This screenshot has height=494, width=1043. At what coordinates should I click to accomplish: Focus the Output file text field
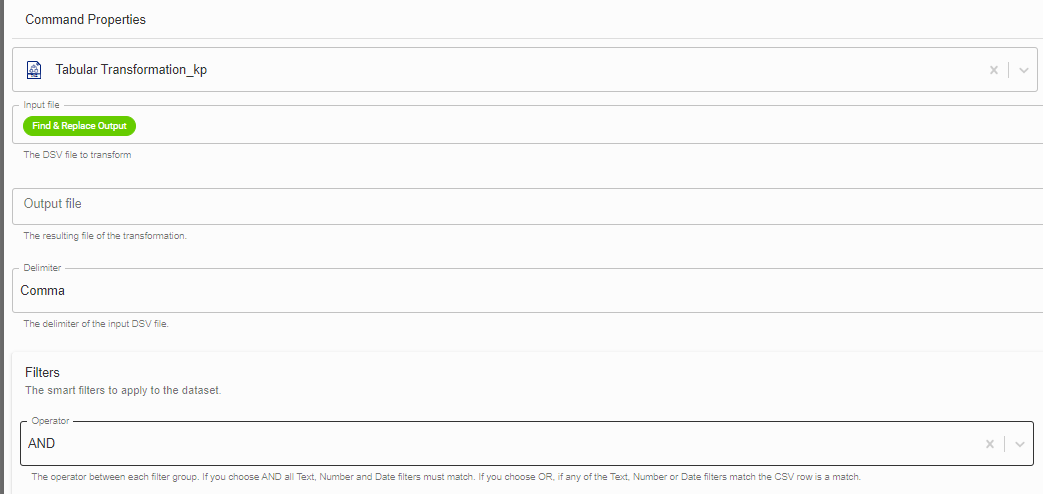coord(527,206)
